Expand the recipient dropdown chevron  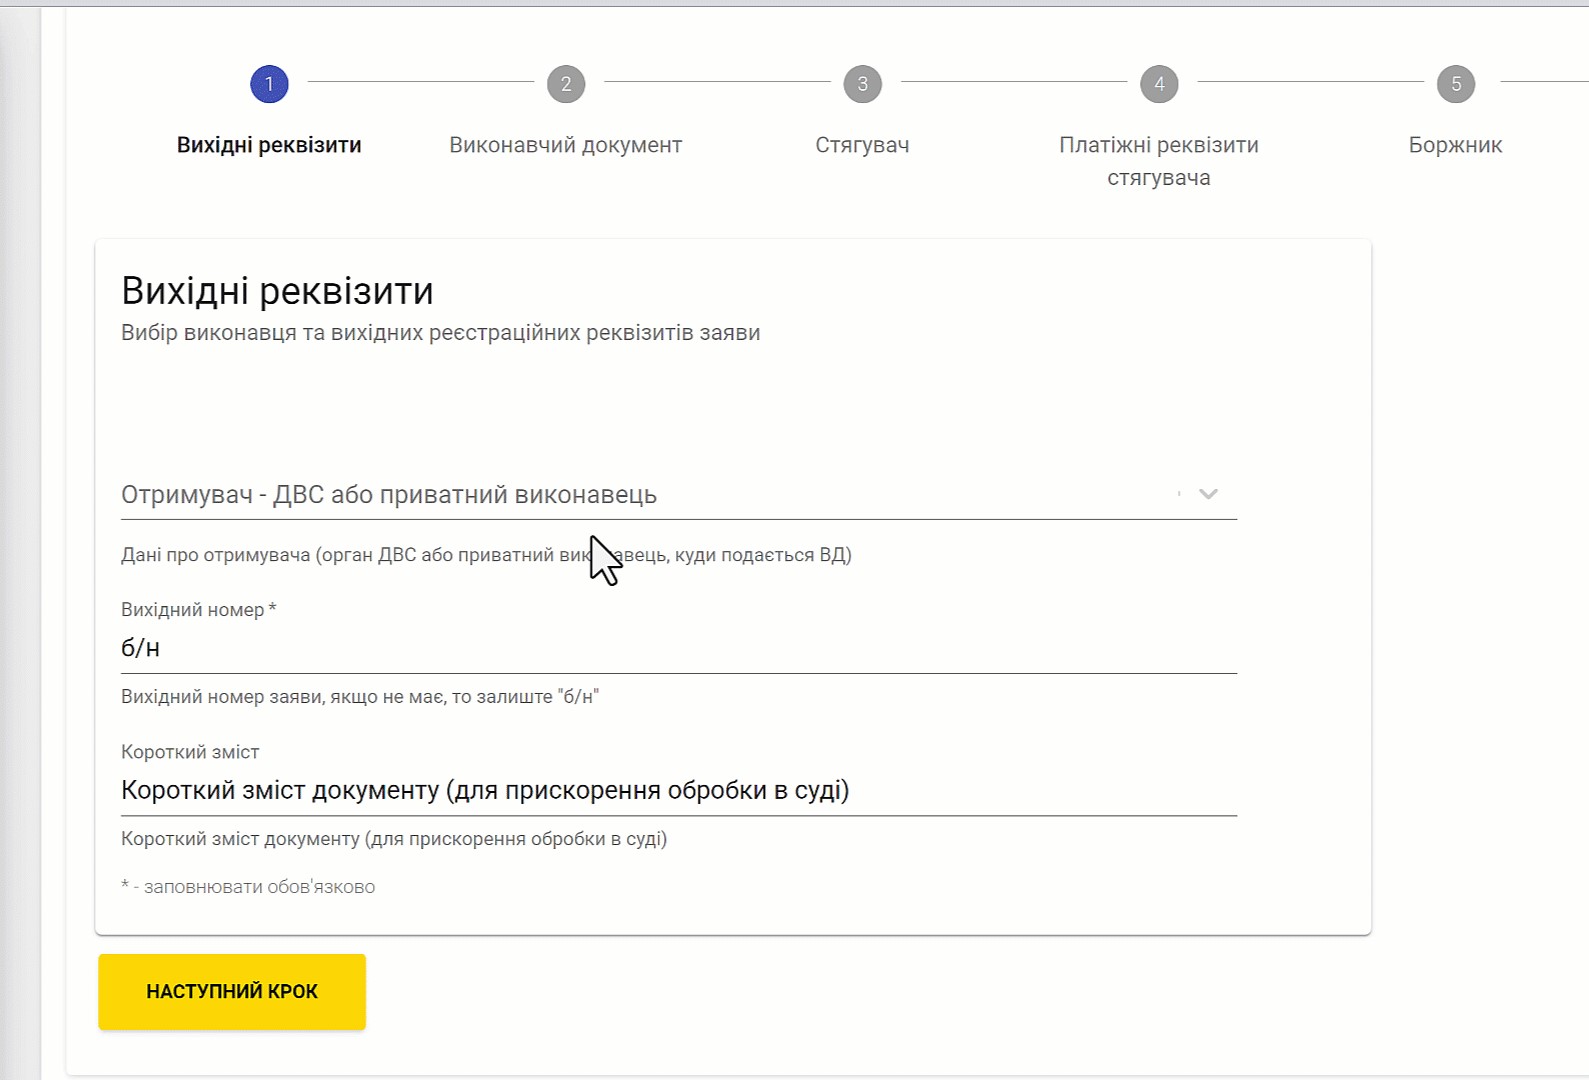[x=1208, y=494]
